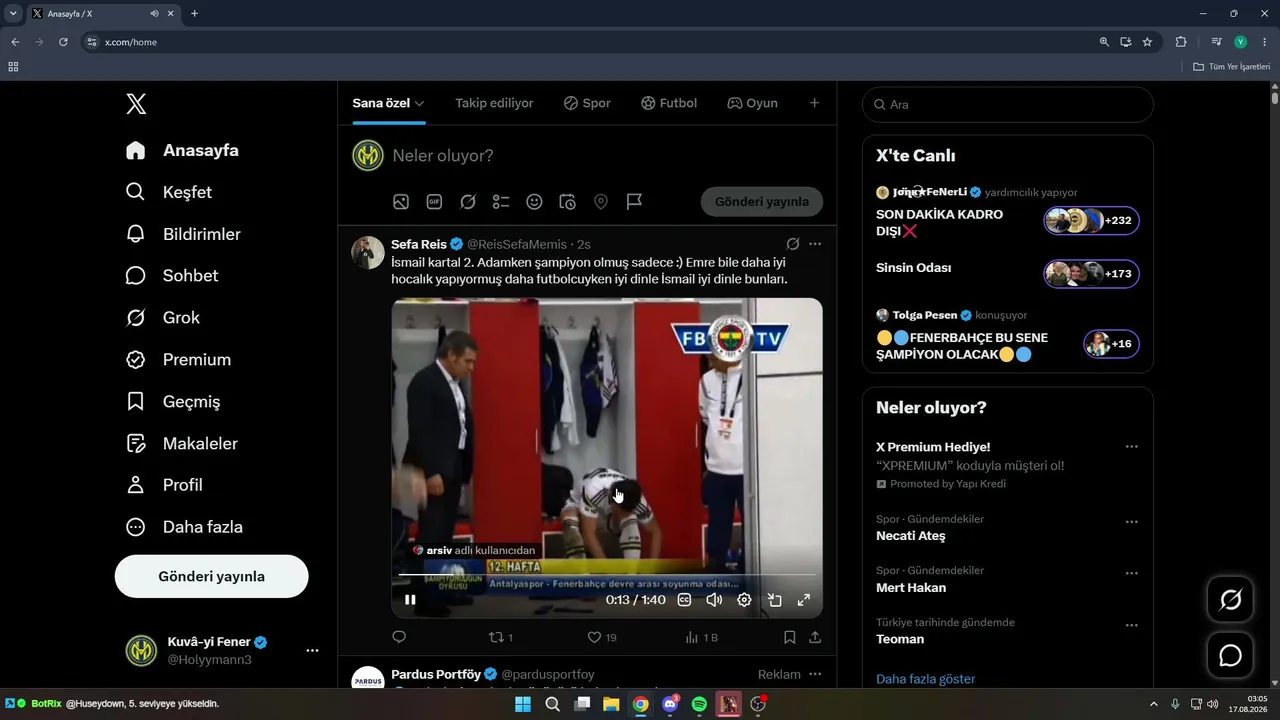Go to Anasayfa in the sidebar

[182, 150]
